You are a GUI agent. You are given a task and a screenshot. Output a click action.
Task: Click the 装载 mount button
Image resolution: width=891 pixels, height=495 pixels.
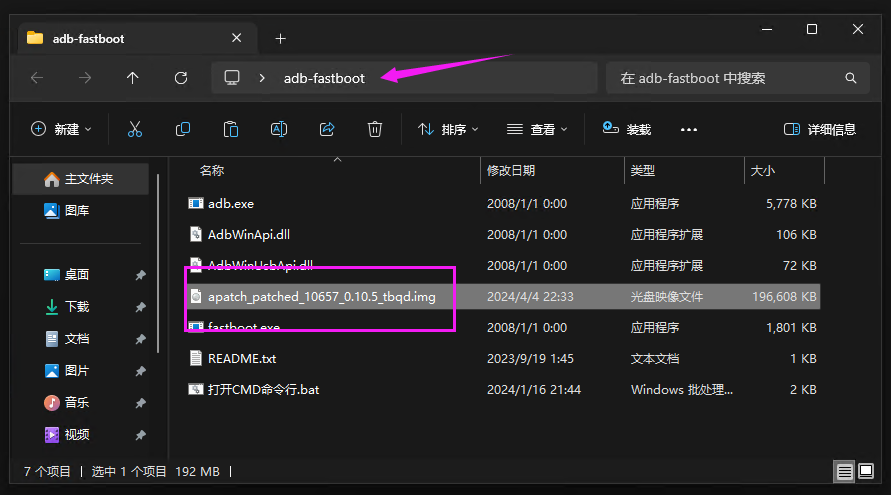pos(627,129)
